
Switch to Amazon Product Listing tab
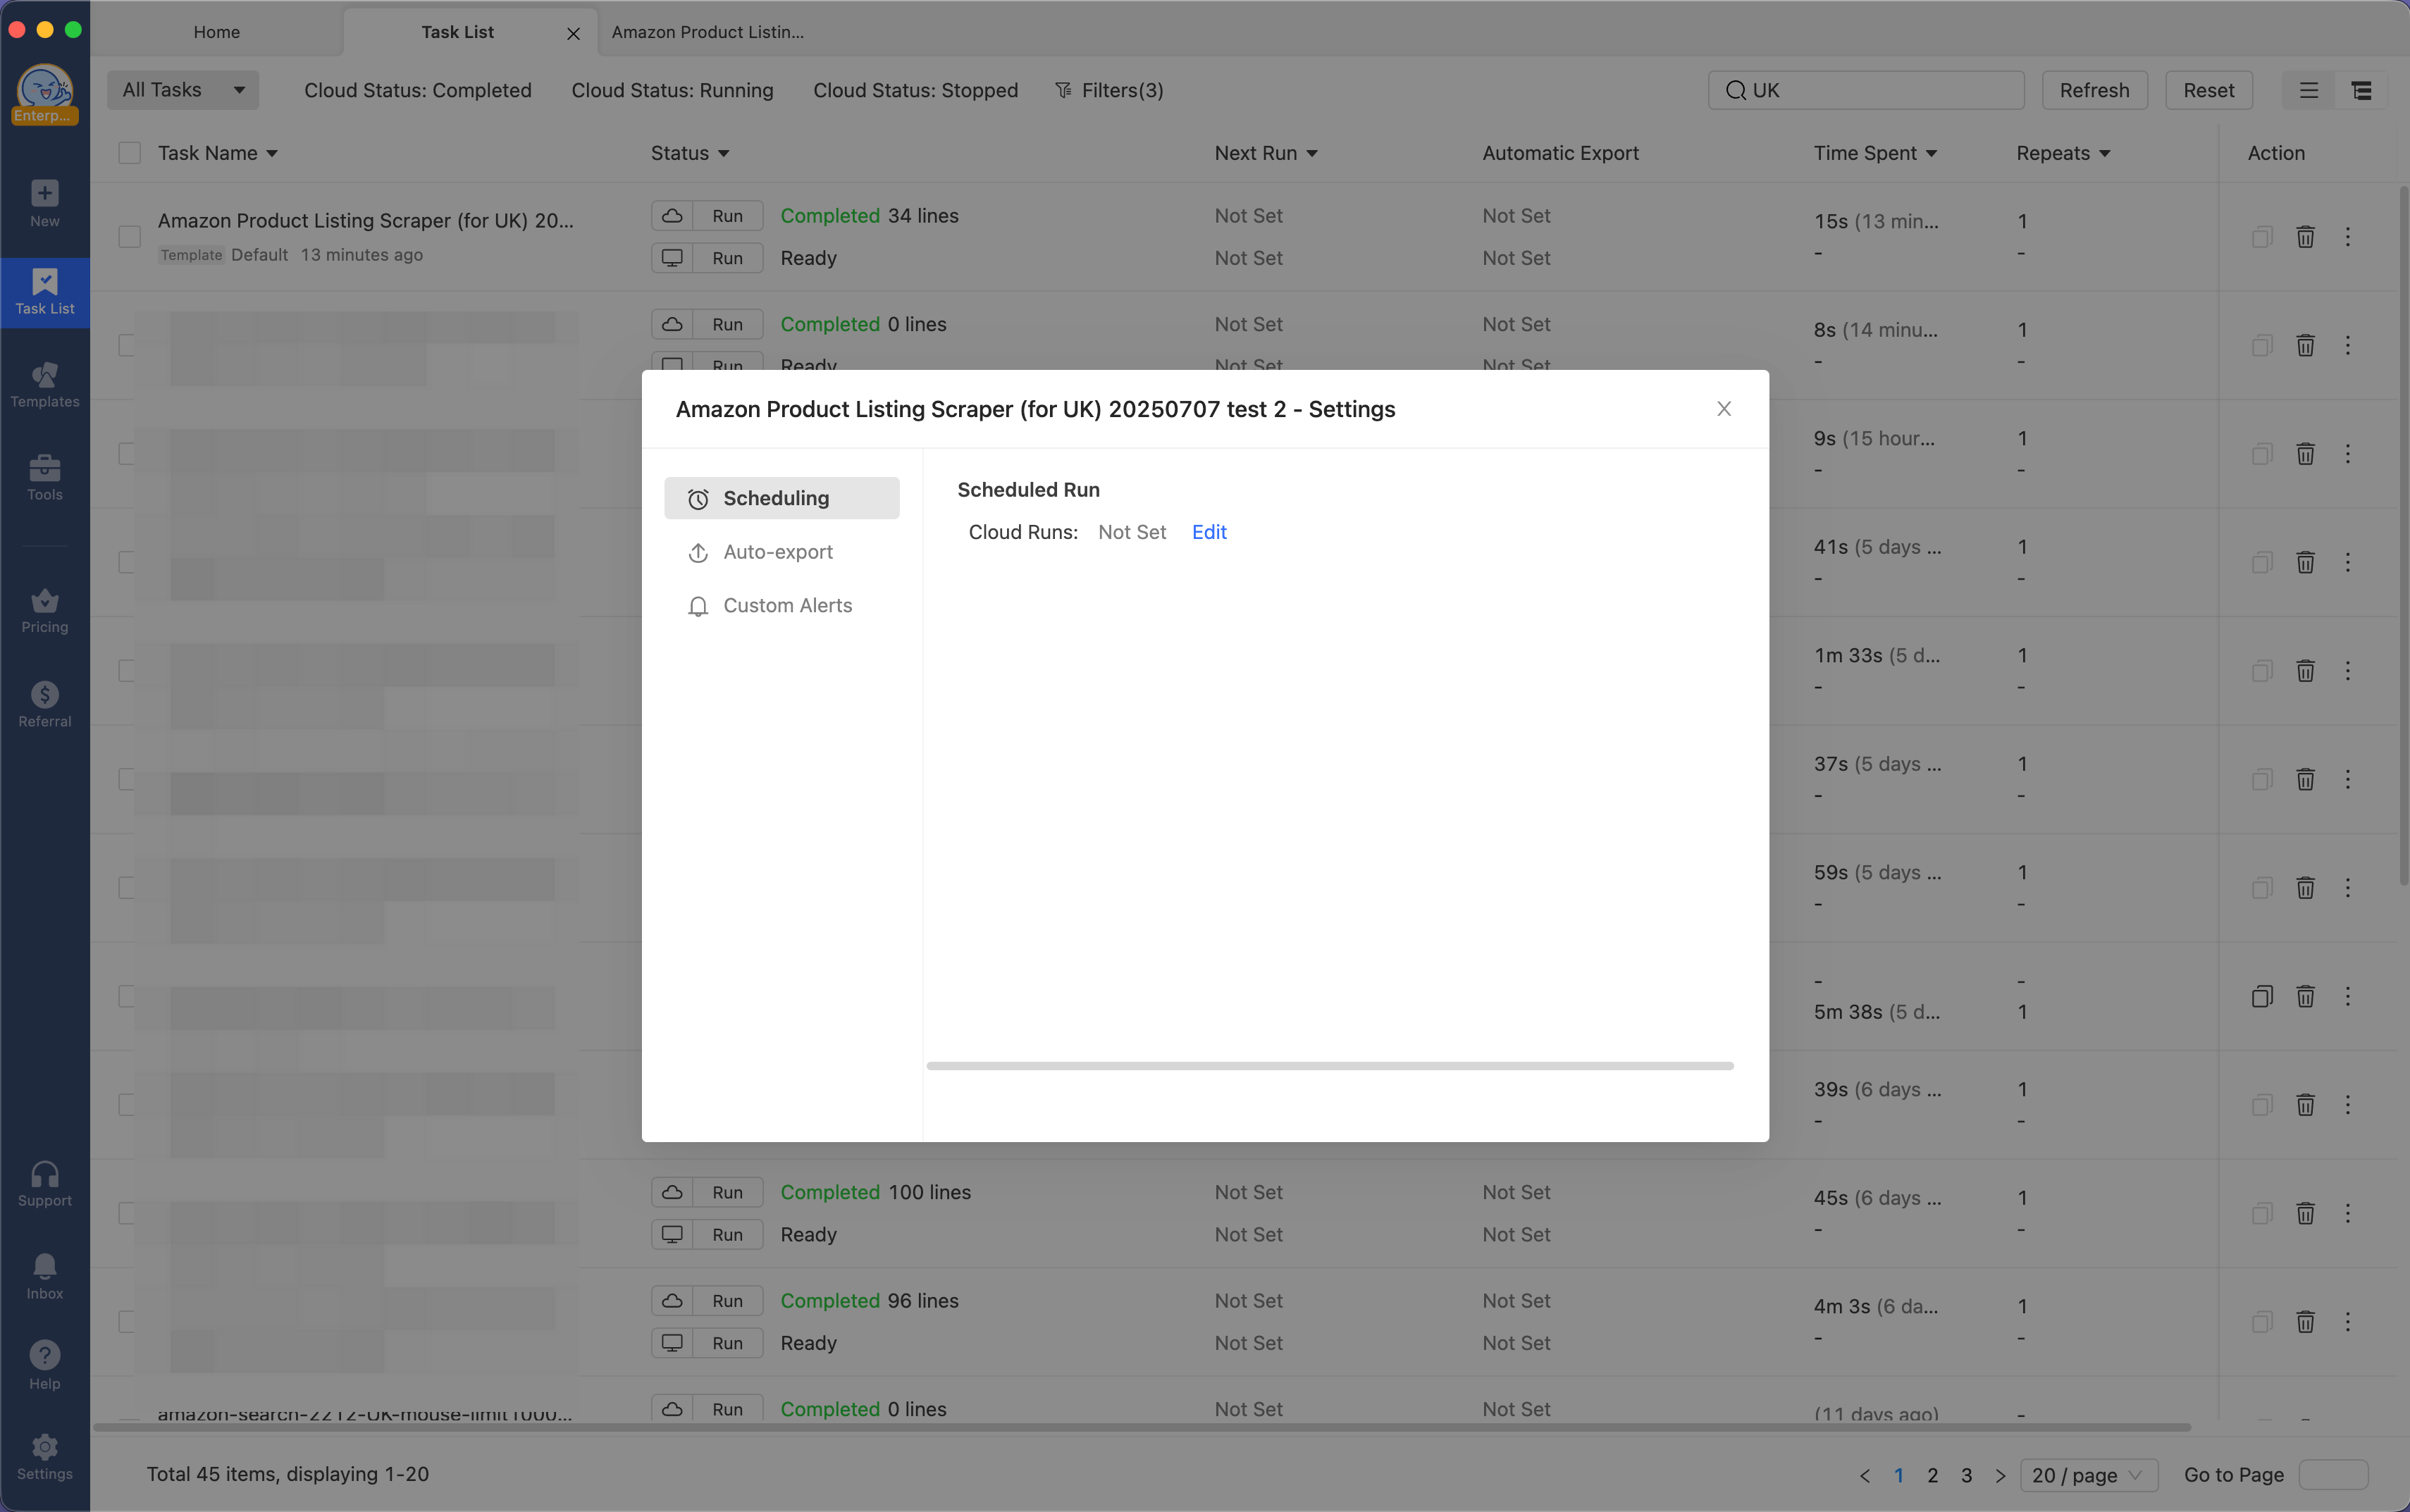tap(708, 32)
